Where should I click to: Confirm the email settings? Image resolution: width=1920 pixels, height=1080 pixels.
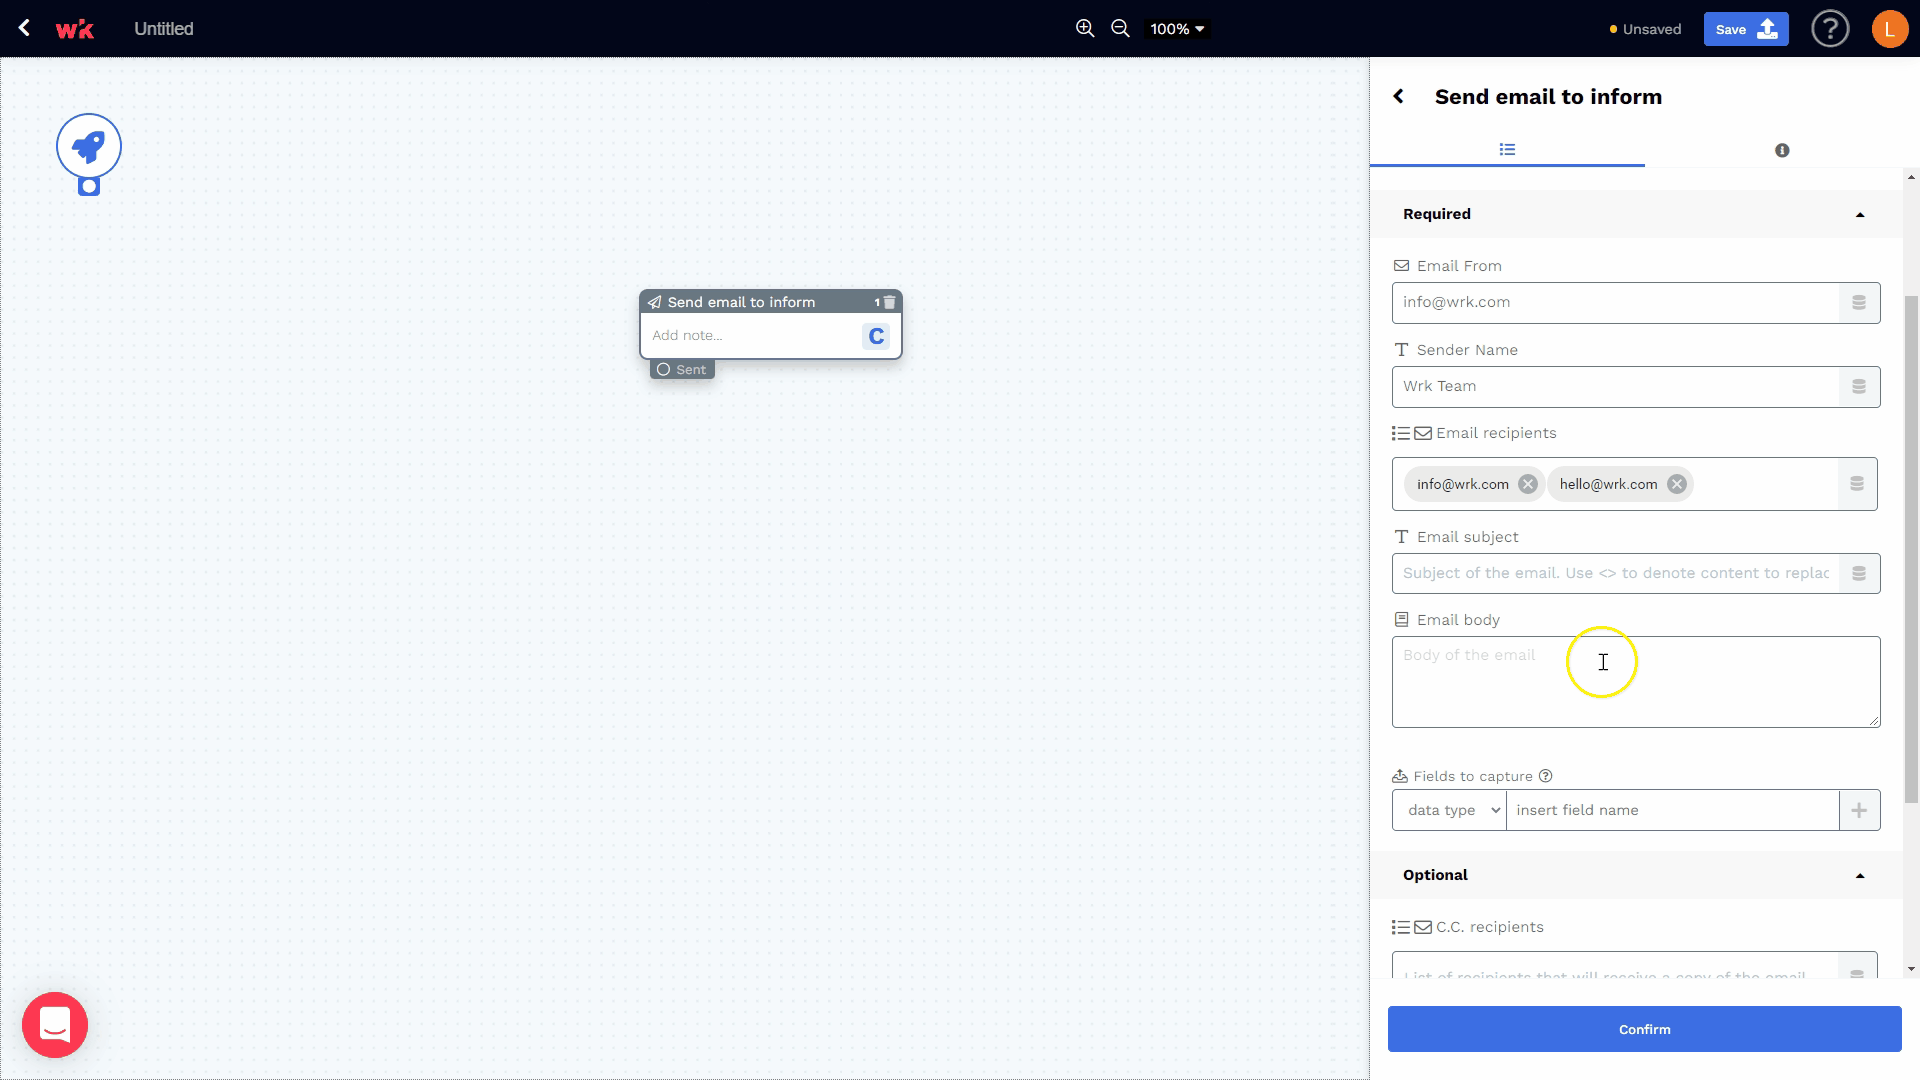[x=1644, y=1030]
